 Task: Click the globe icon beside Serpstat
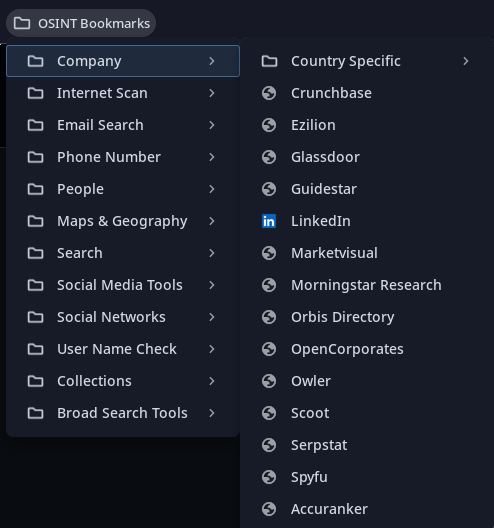tap(269, 445)
